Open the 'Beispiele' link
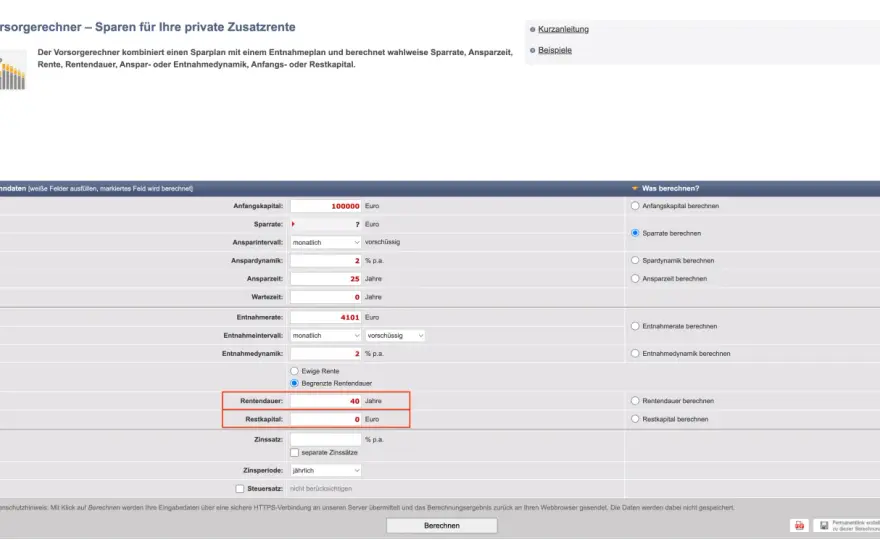Viewport: 880px width, 540px height. 554,50
